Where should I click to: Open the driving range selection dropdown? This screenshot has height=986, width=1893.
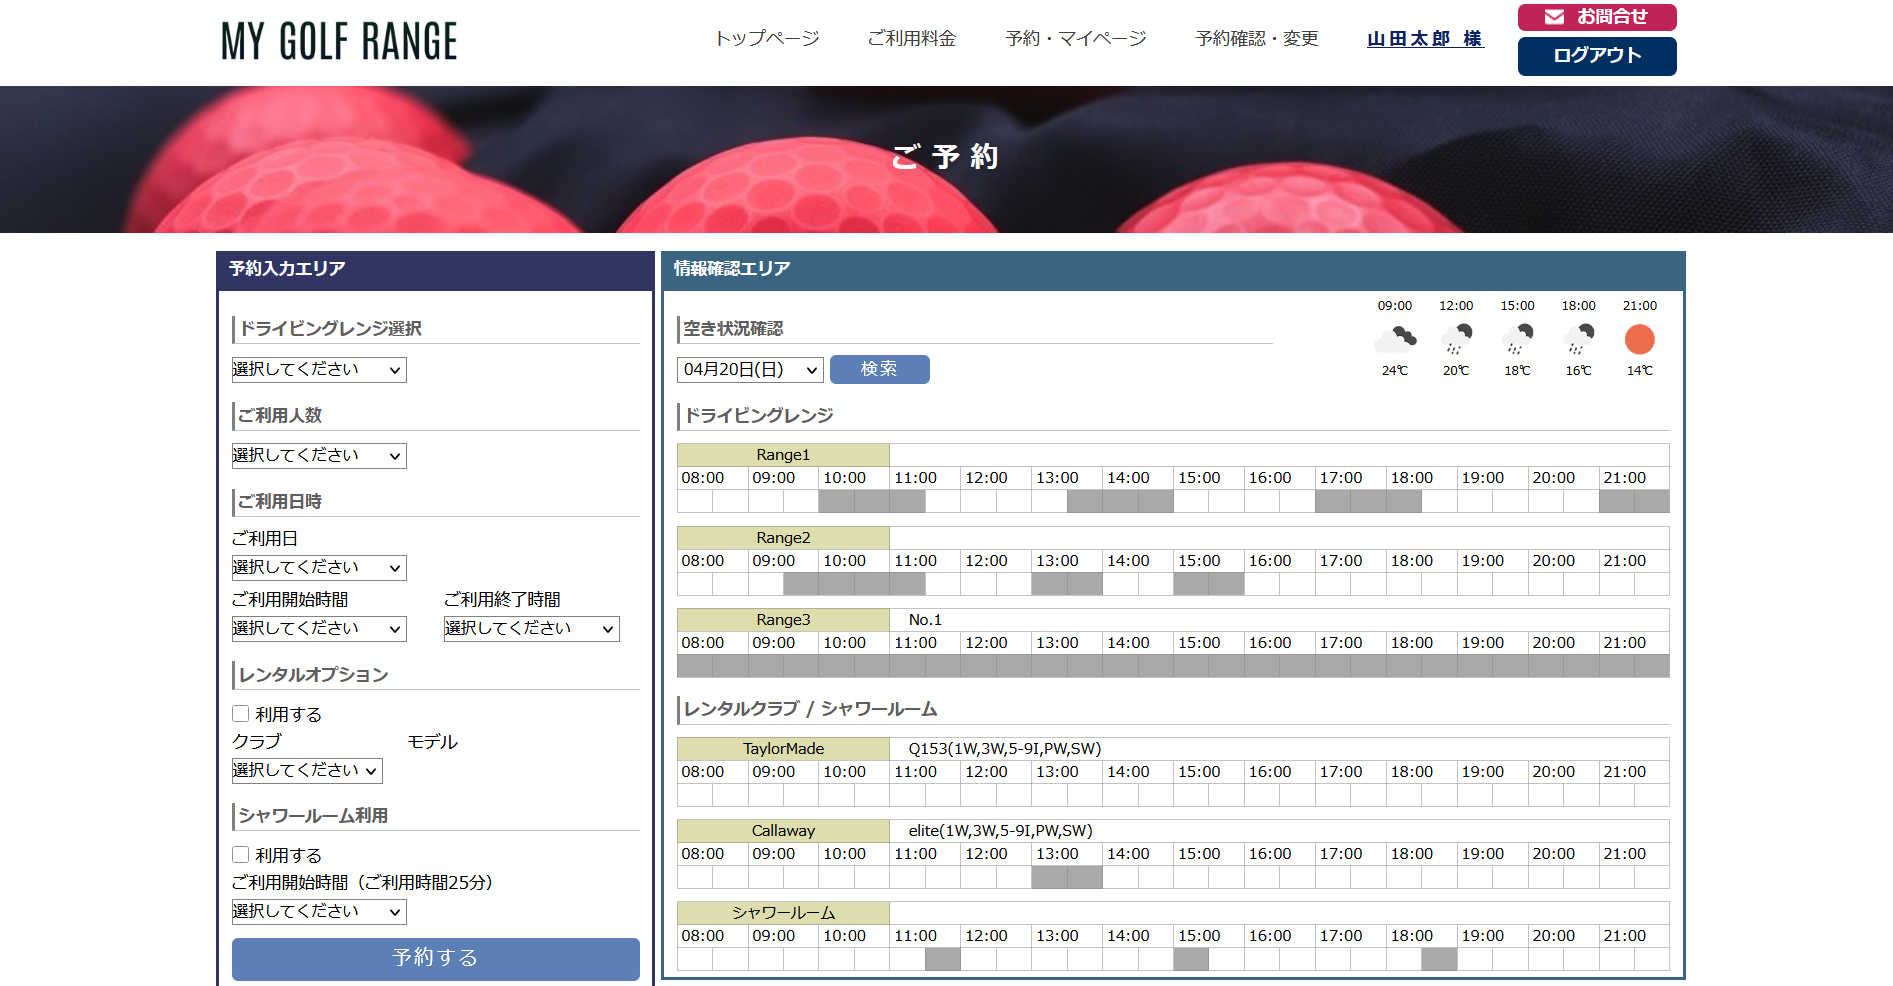point(319,370)
